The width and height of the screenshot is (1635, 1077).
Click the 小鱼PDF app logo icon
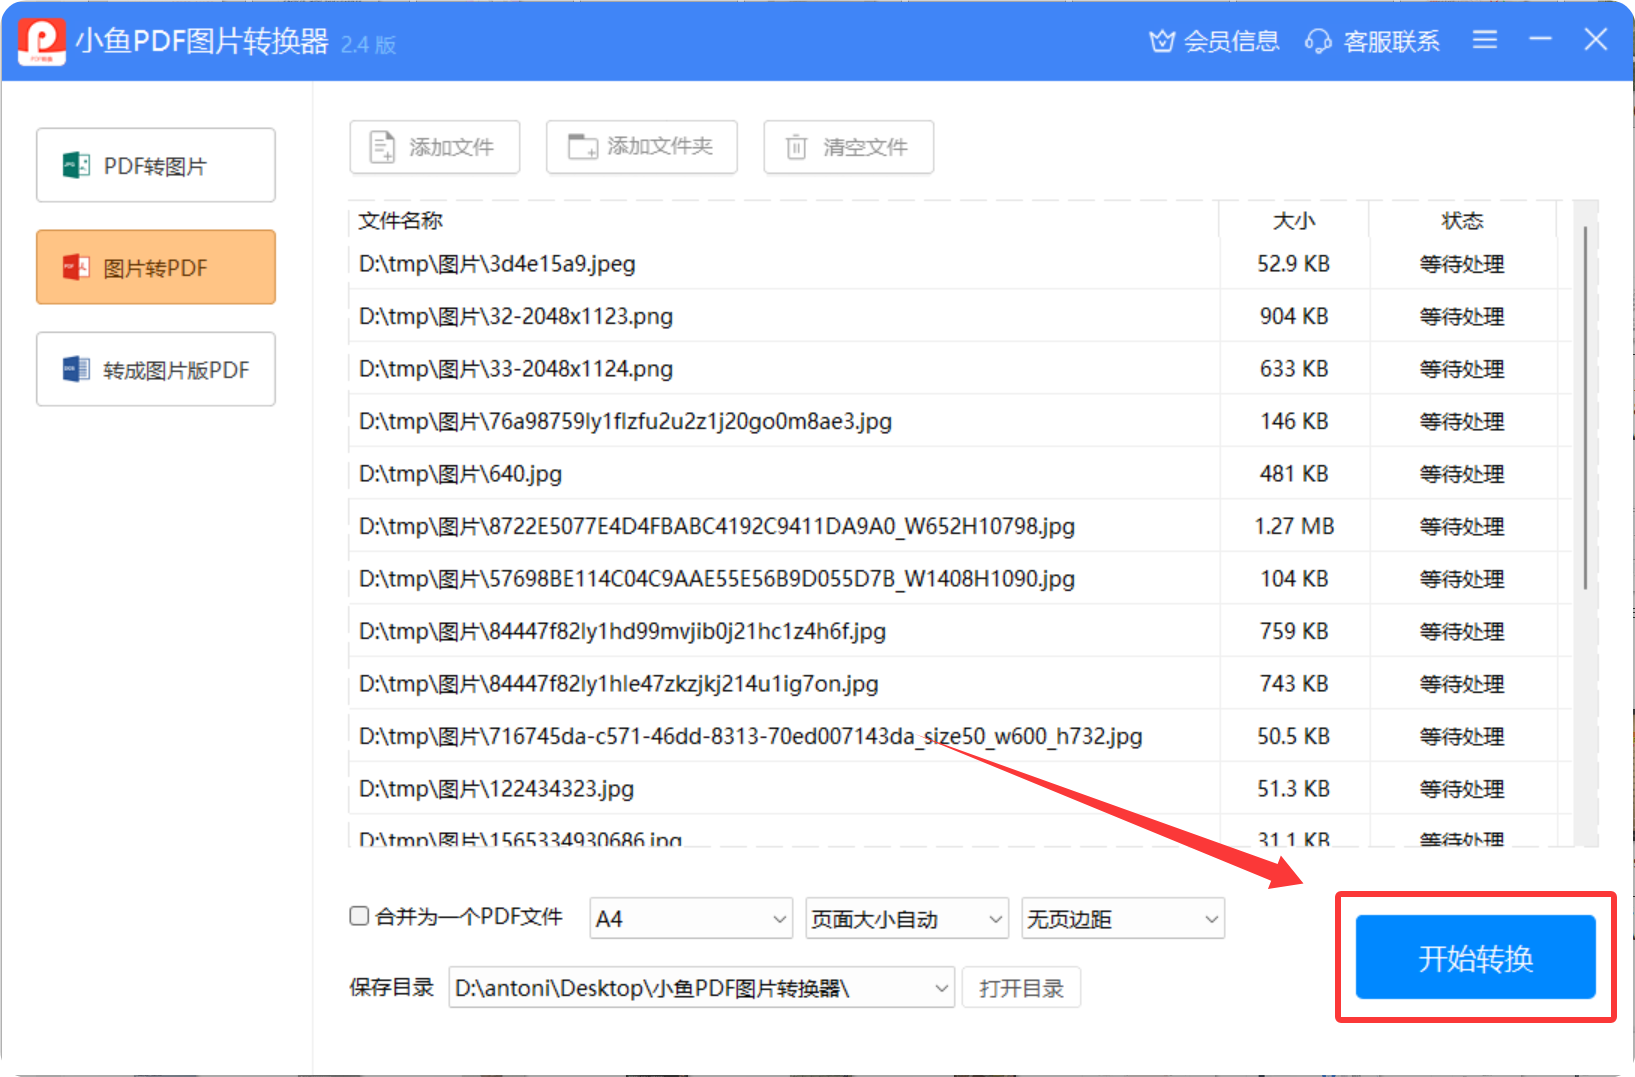pyautogui.click(x=41, y=41)
